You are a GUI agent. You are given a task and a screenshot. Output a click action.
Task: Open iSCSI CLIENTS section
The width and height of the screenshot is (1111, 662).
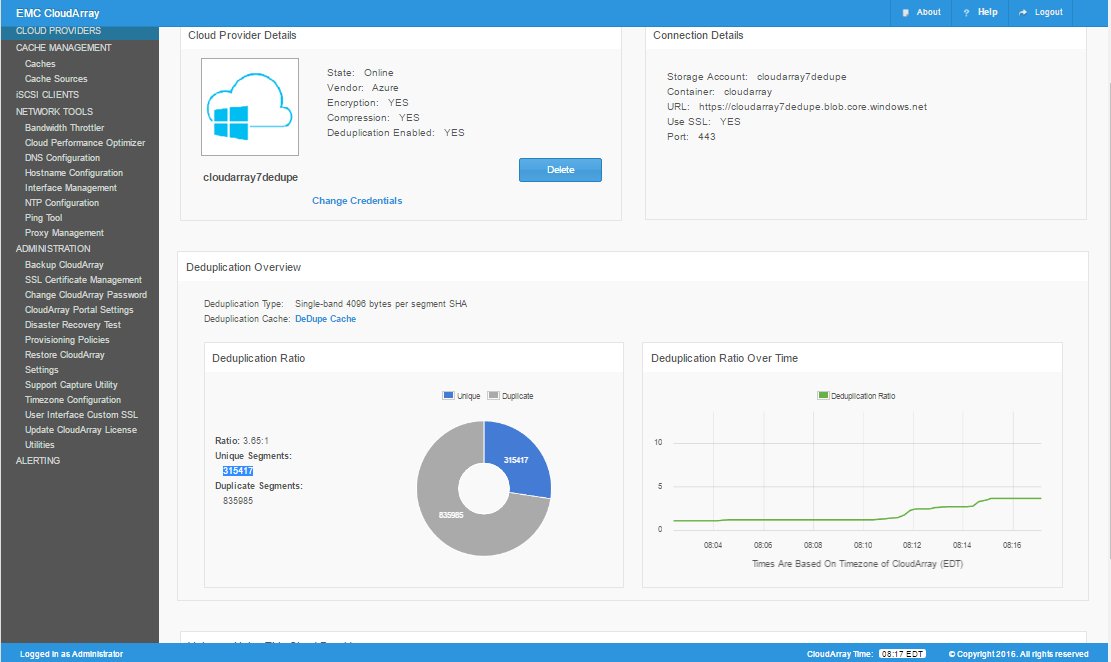pyautogui.click(x=47, y=94)
